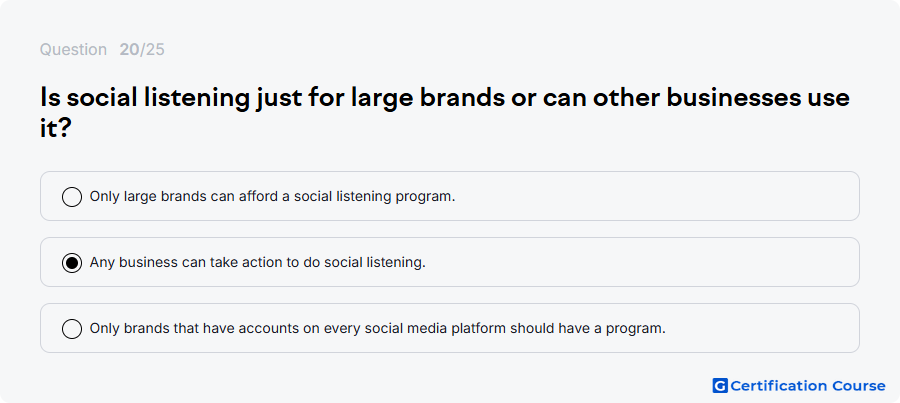Click the answer text 'Any business can take action to do social listening.'
Image resolution: width=900 pixels, height=403 pixels.
258,262
